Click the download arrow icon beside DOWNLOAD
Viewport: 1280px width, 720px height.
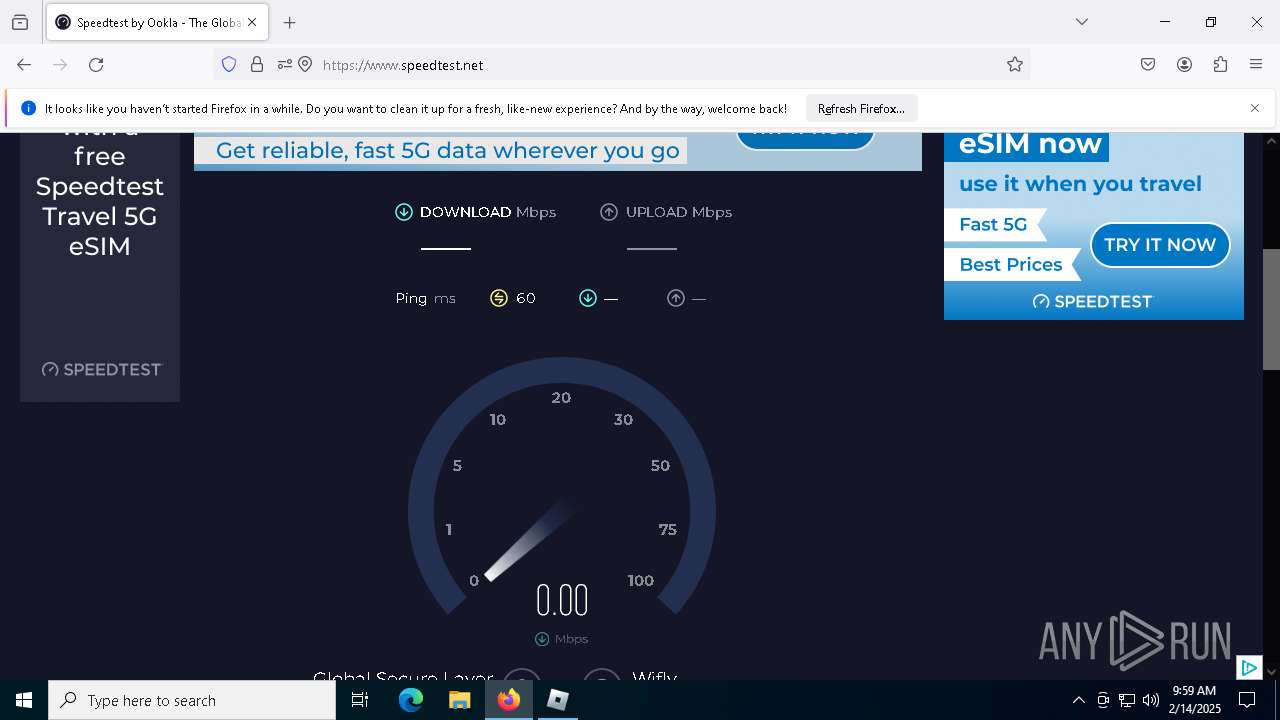point(404,212)
